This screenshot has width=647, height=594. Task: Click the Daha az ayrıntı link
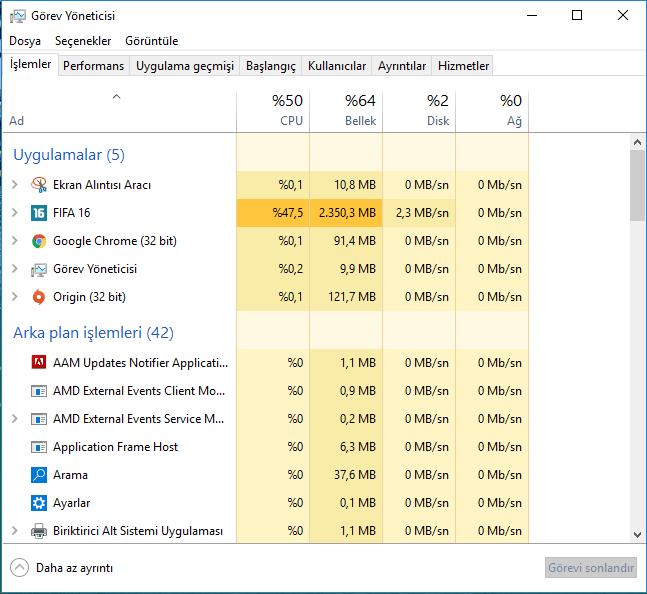[74, 568]
